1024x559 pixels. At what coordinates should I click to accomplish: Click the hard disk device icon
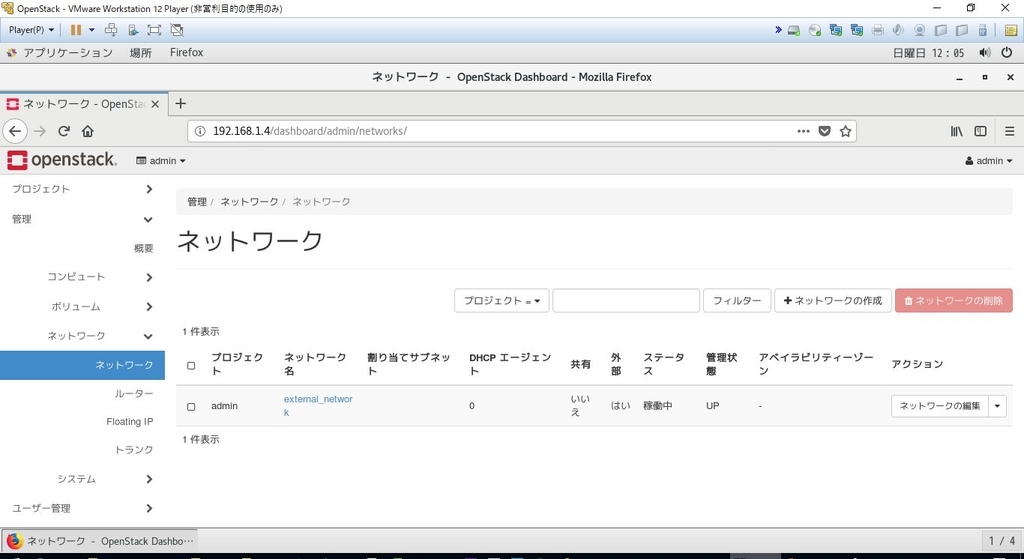(794, 30)
